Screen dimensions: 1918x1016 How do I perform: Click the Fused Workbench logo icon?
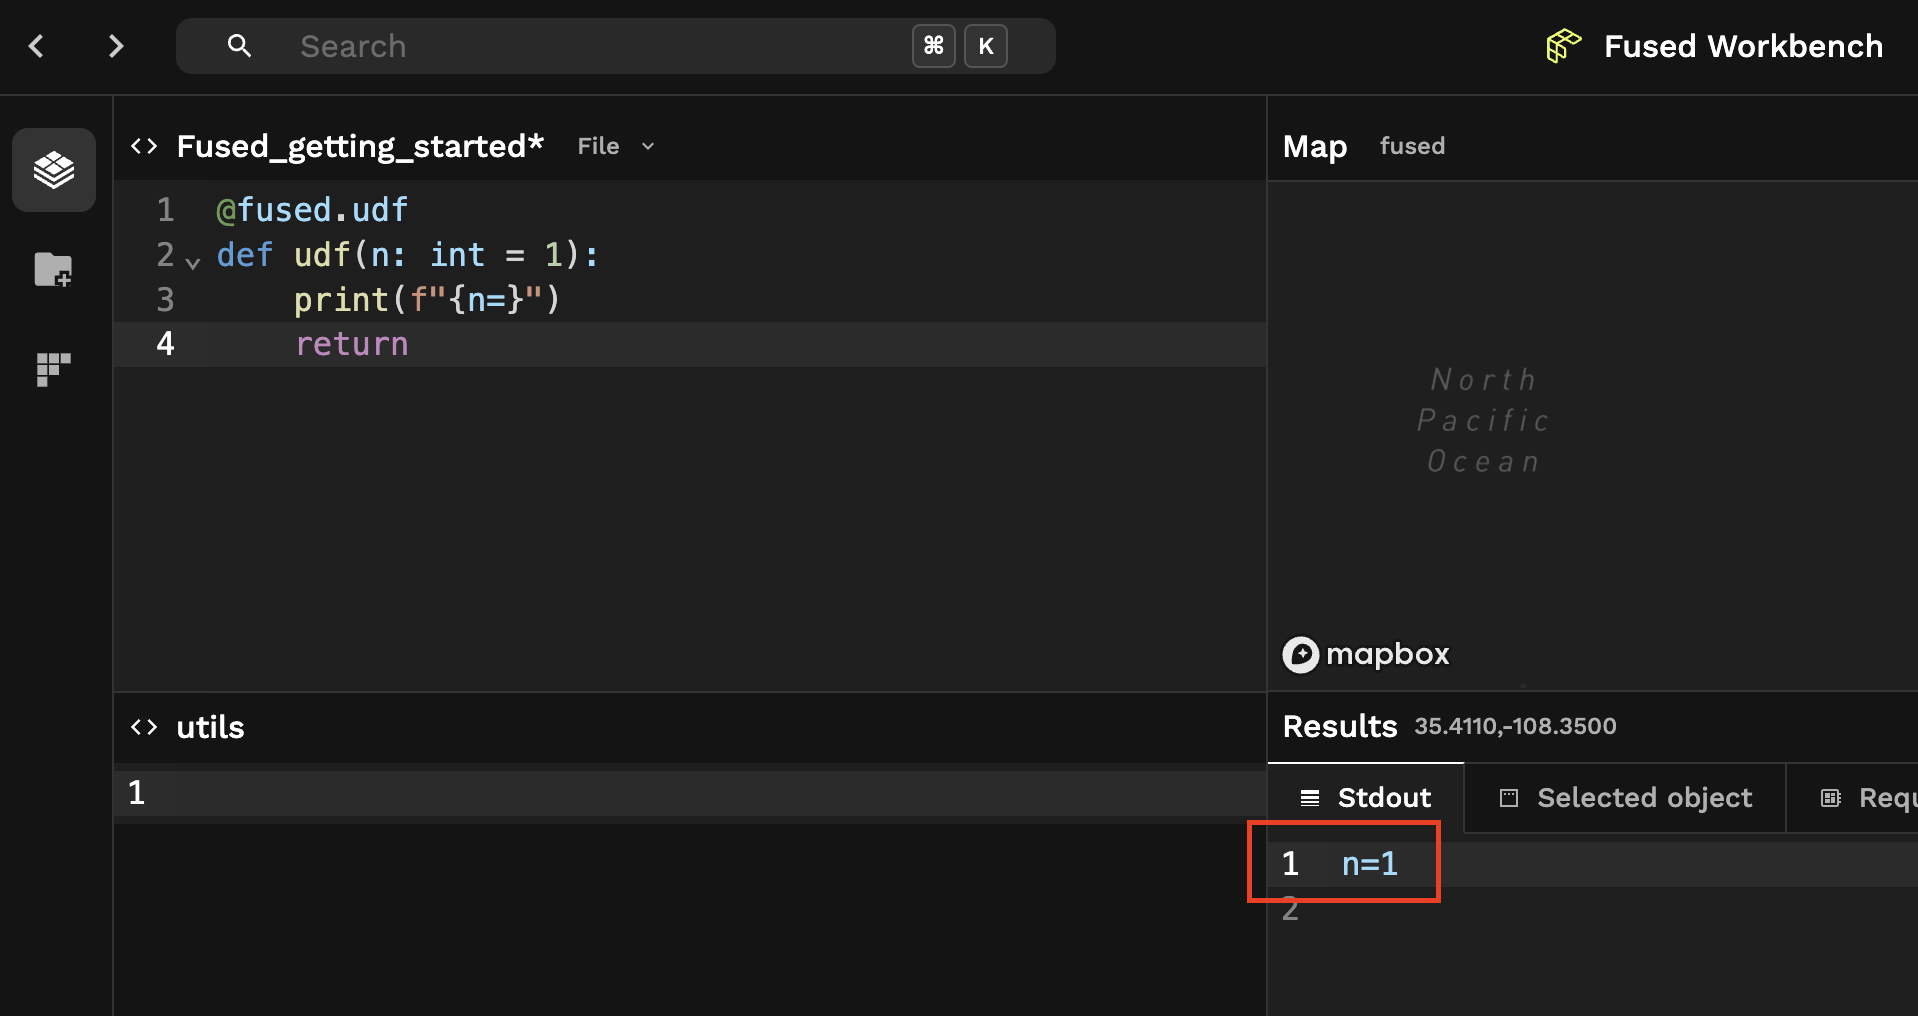pyautogui.click(x=1563, y=46)
